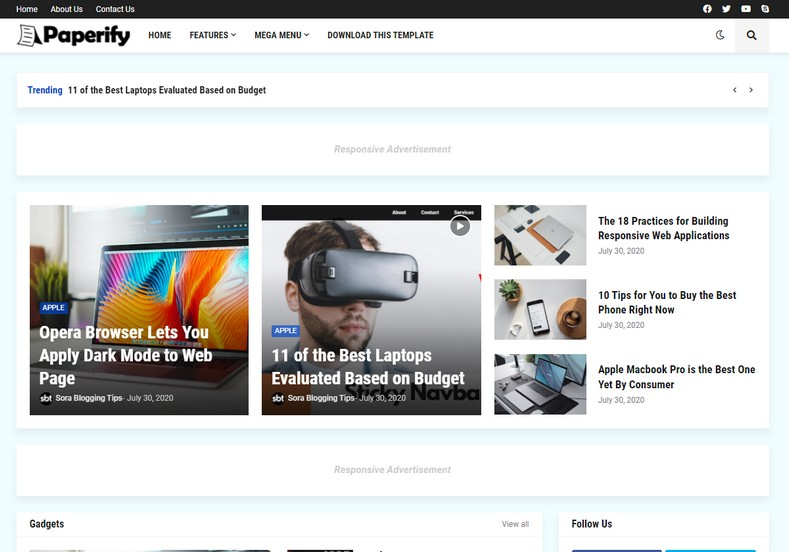Click Sora Blogging Tips author on Opera post
The height and width of the screenshot is (552, 789).
(x=89, y=398)
